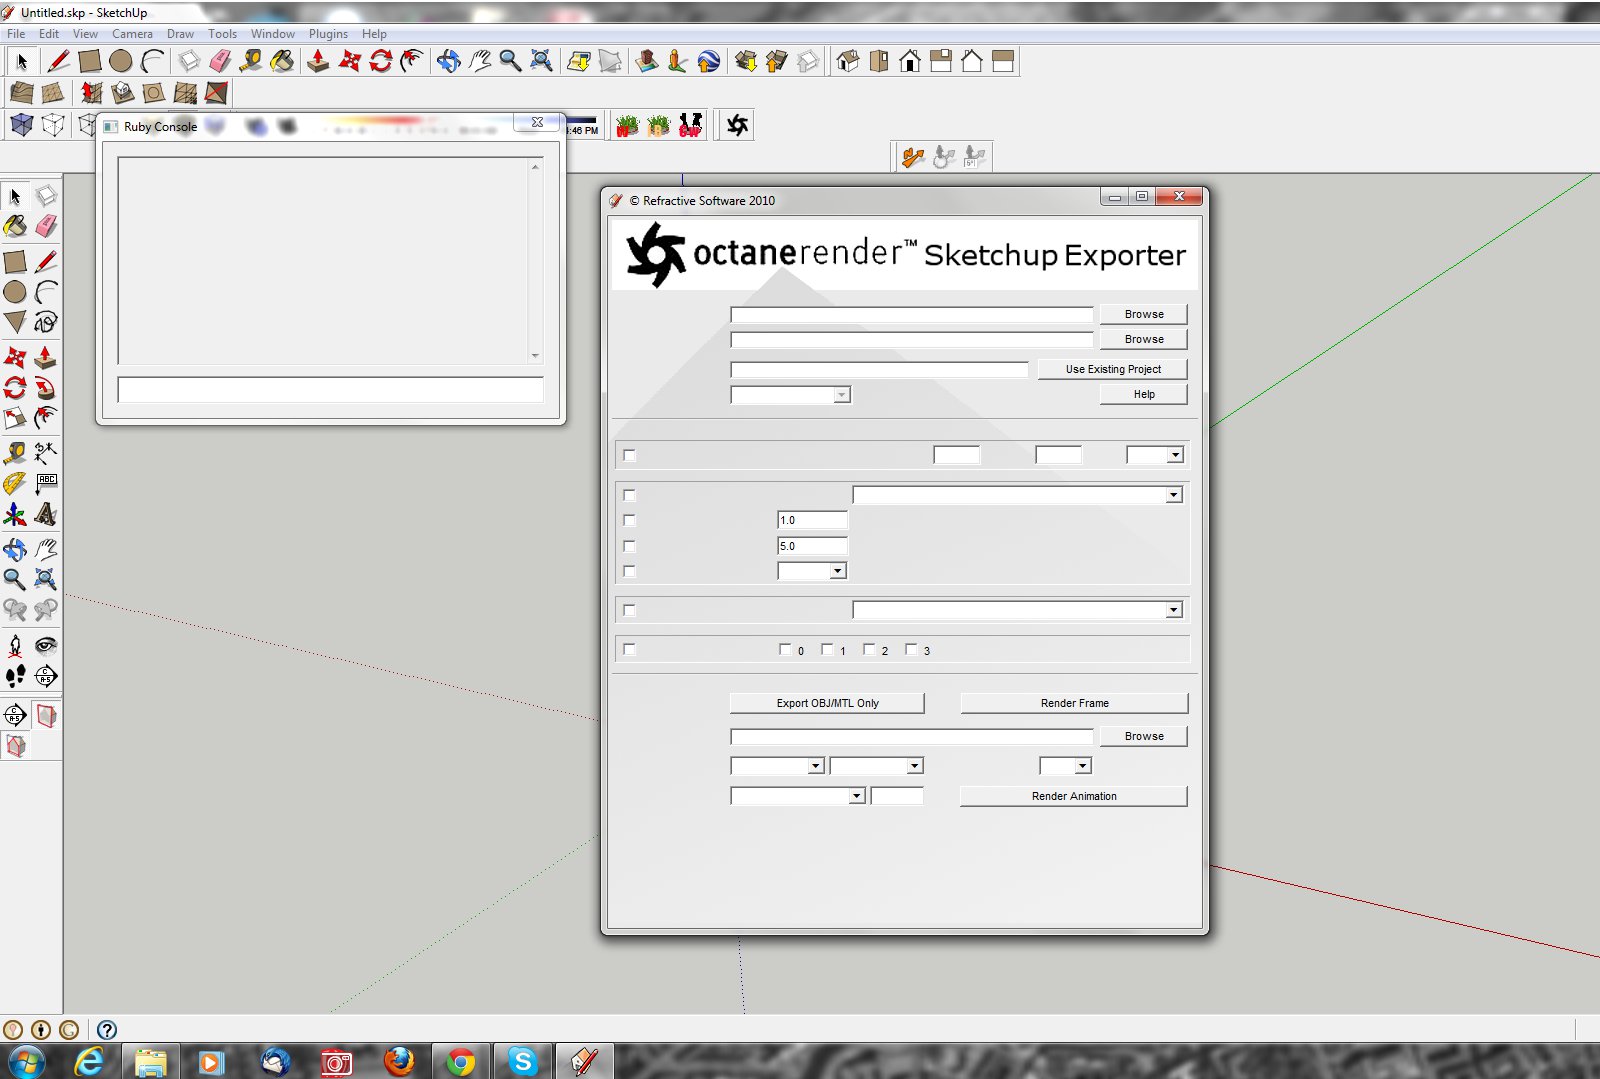Enable the checkbox in the 1.0 row
1600x1079 pixels.
pos(629,520)
